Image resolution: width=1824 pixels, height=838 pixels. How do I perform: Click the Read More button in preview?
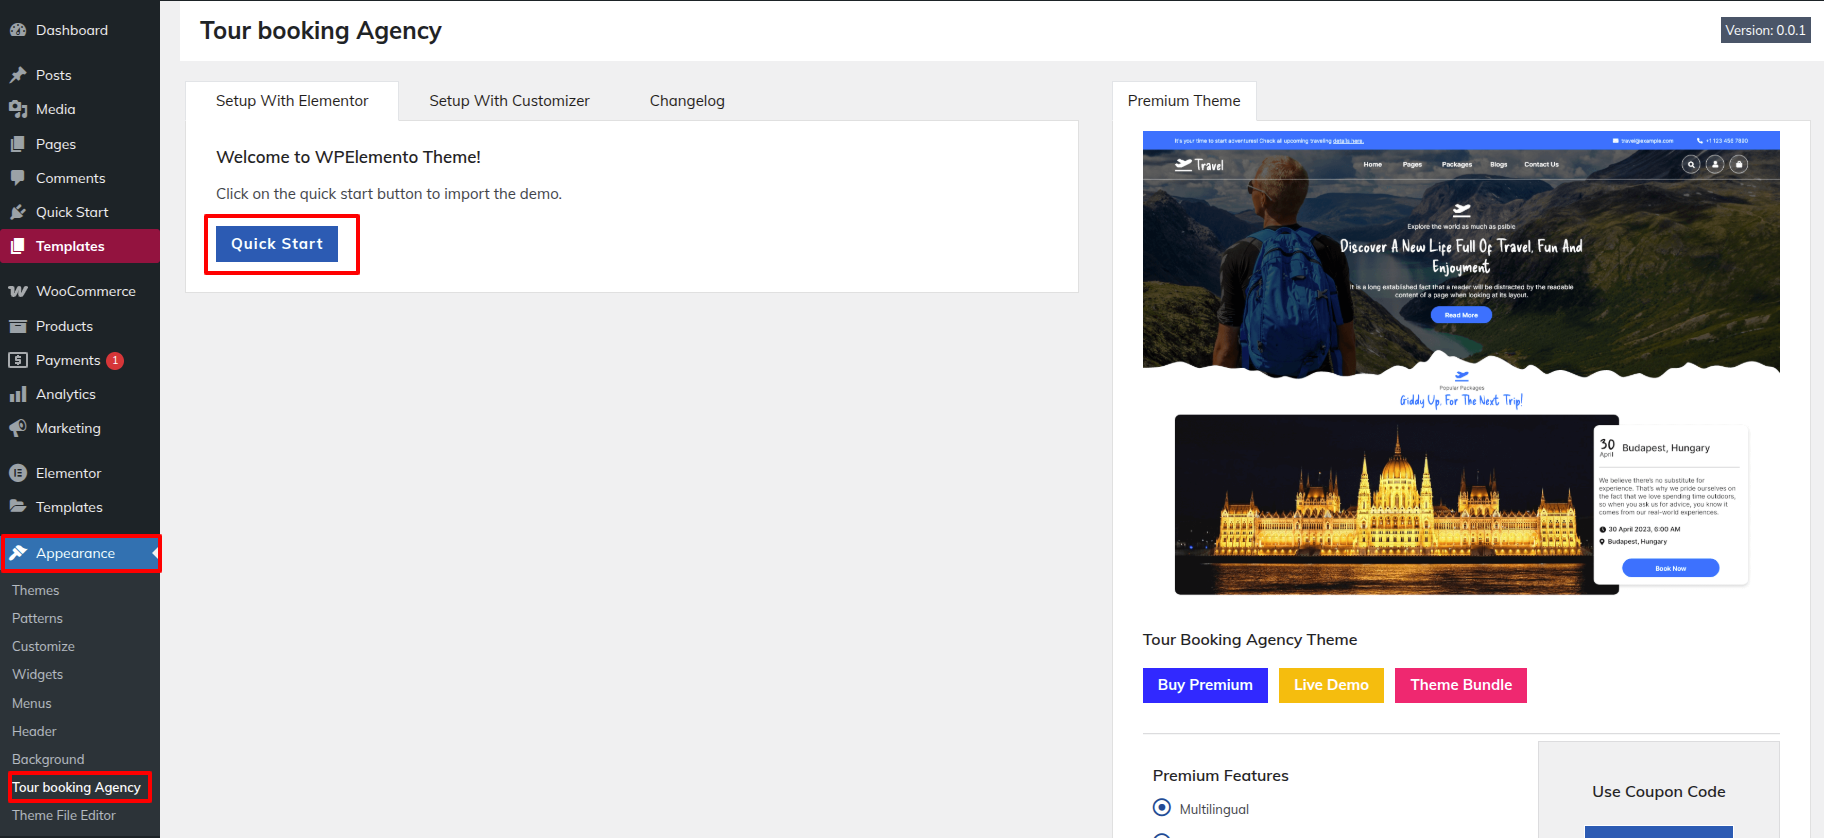(1461, 315)
